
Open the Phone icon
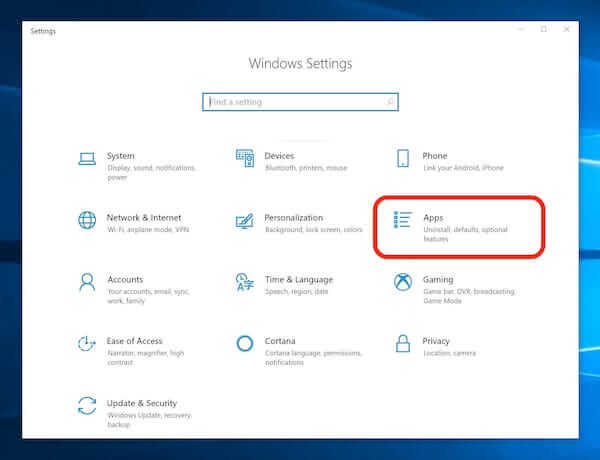click(403, 158)
